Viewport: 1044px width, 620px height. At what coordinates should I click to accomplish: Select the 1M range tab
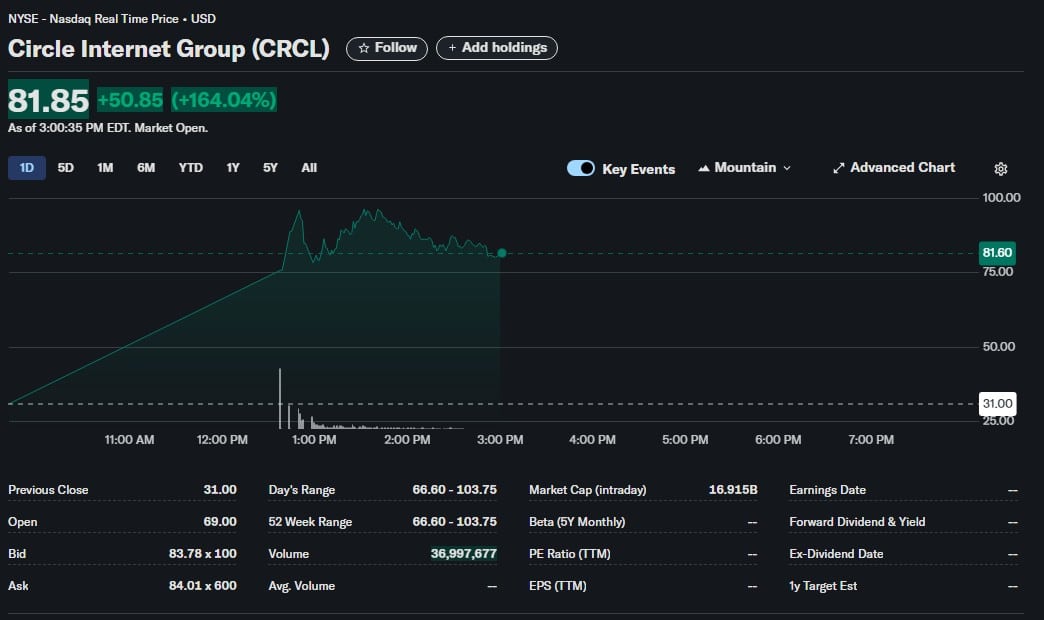tap(105, 168)
